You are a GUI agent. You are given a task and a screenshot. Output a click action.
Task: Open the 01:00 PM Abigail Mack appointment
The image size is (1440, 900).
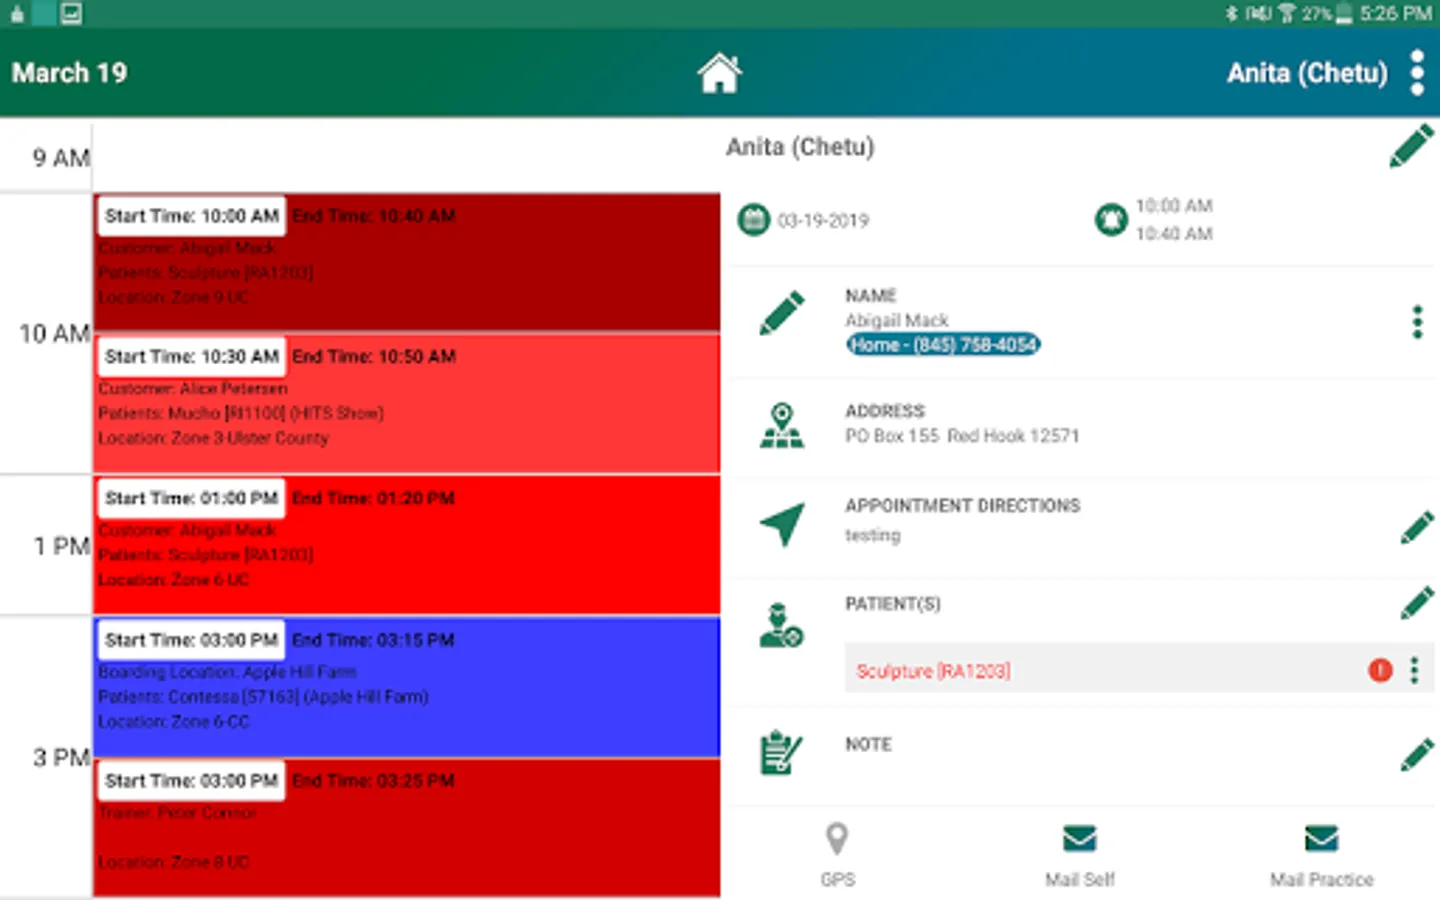click(x=407, y=545)
